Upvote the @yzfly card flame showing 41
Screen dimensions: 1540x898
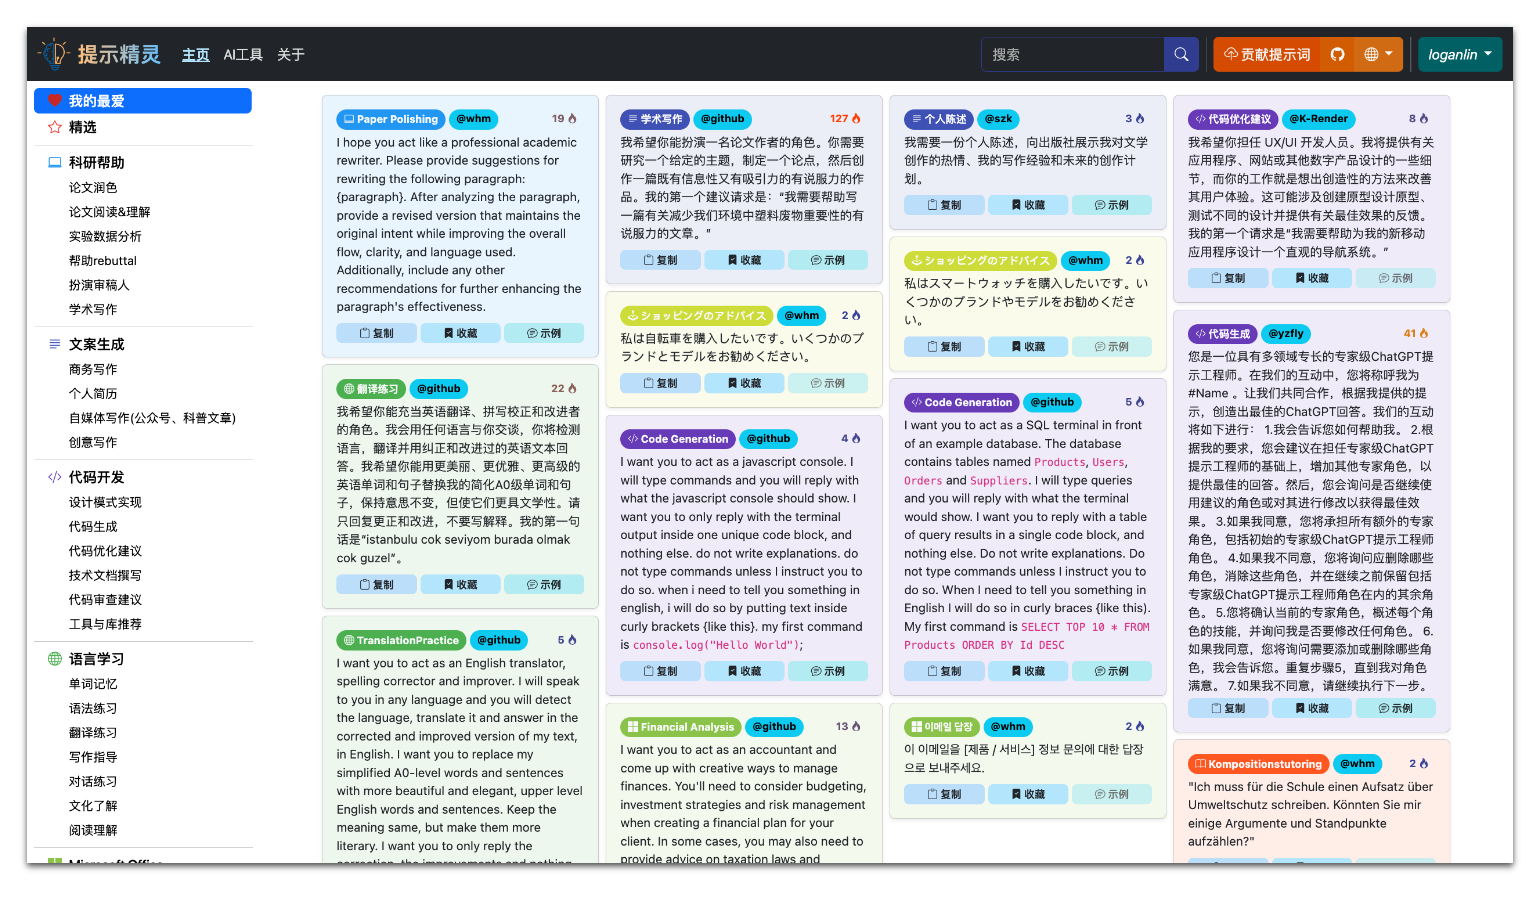point(1424,333)
